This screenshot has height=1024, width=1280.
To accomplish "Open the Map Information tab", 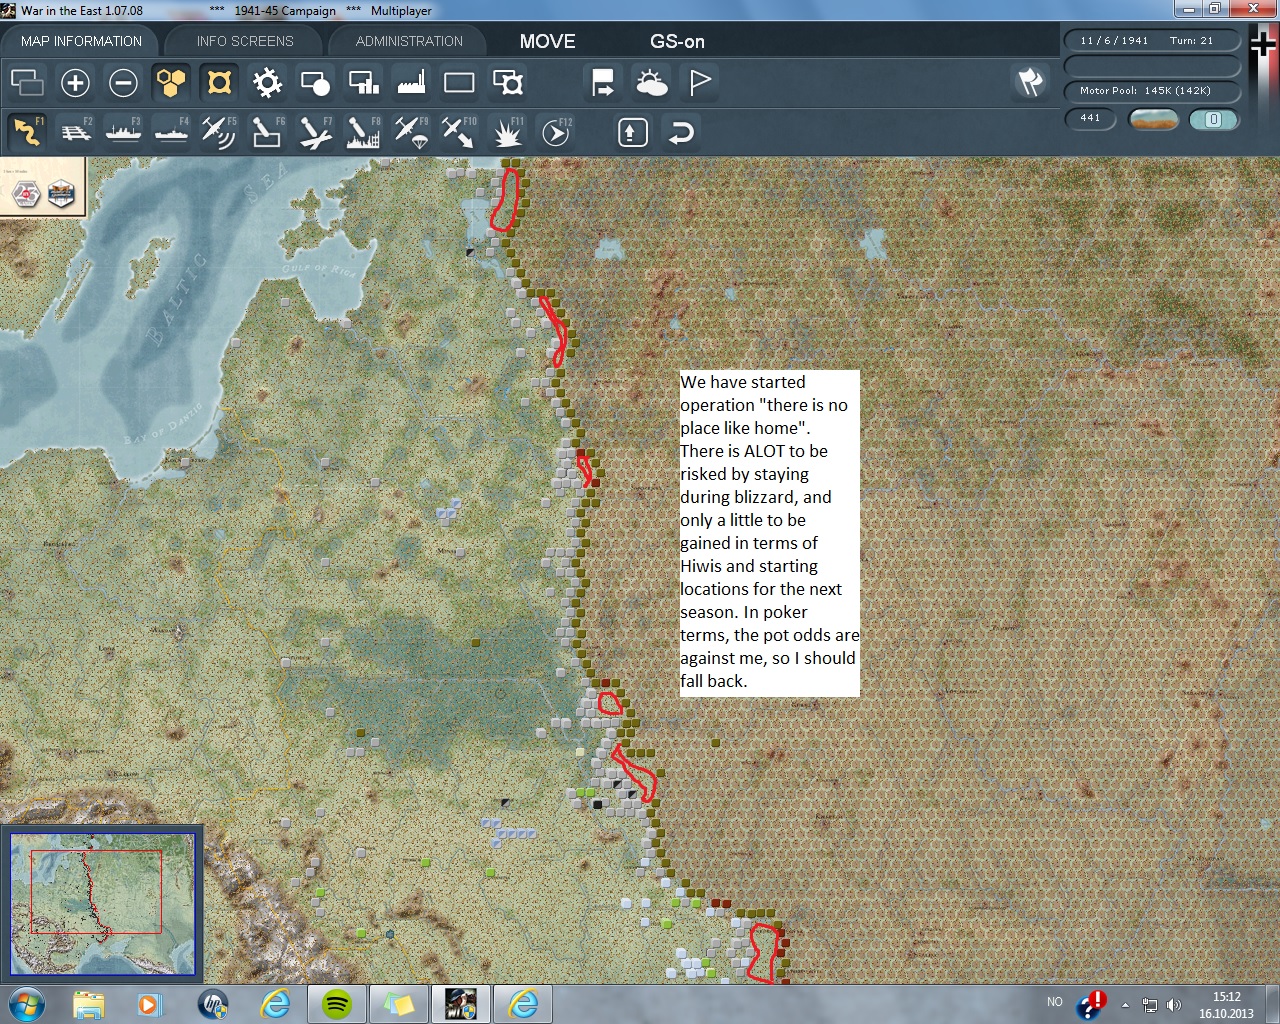I will [82, 41].
